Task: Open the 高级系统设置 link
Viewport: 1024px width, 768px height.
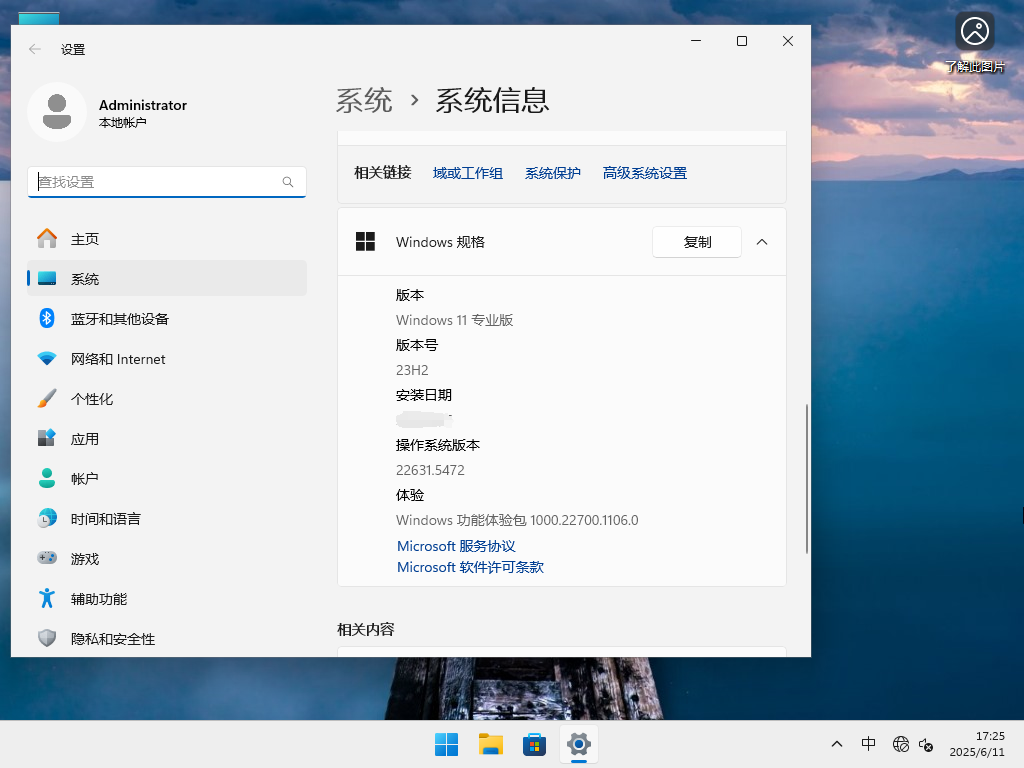Action: pyautogui.click(x=645, y=173)
